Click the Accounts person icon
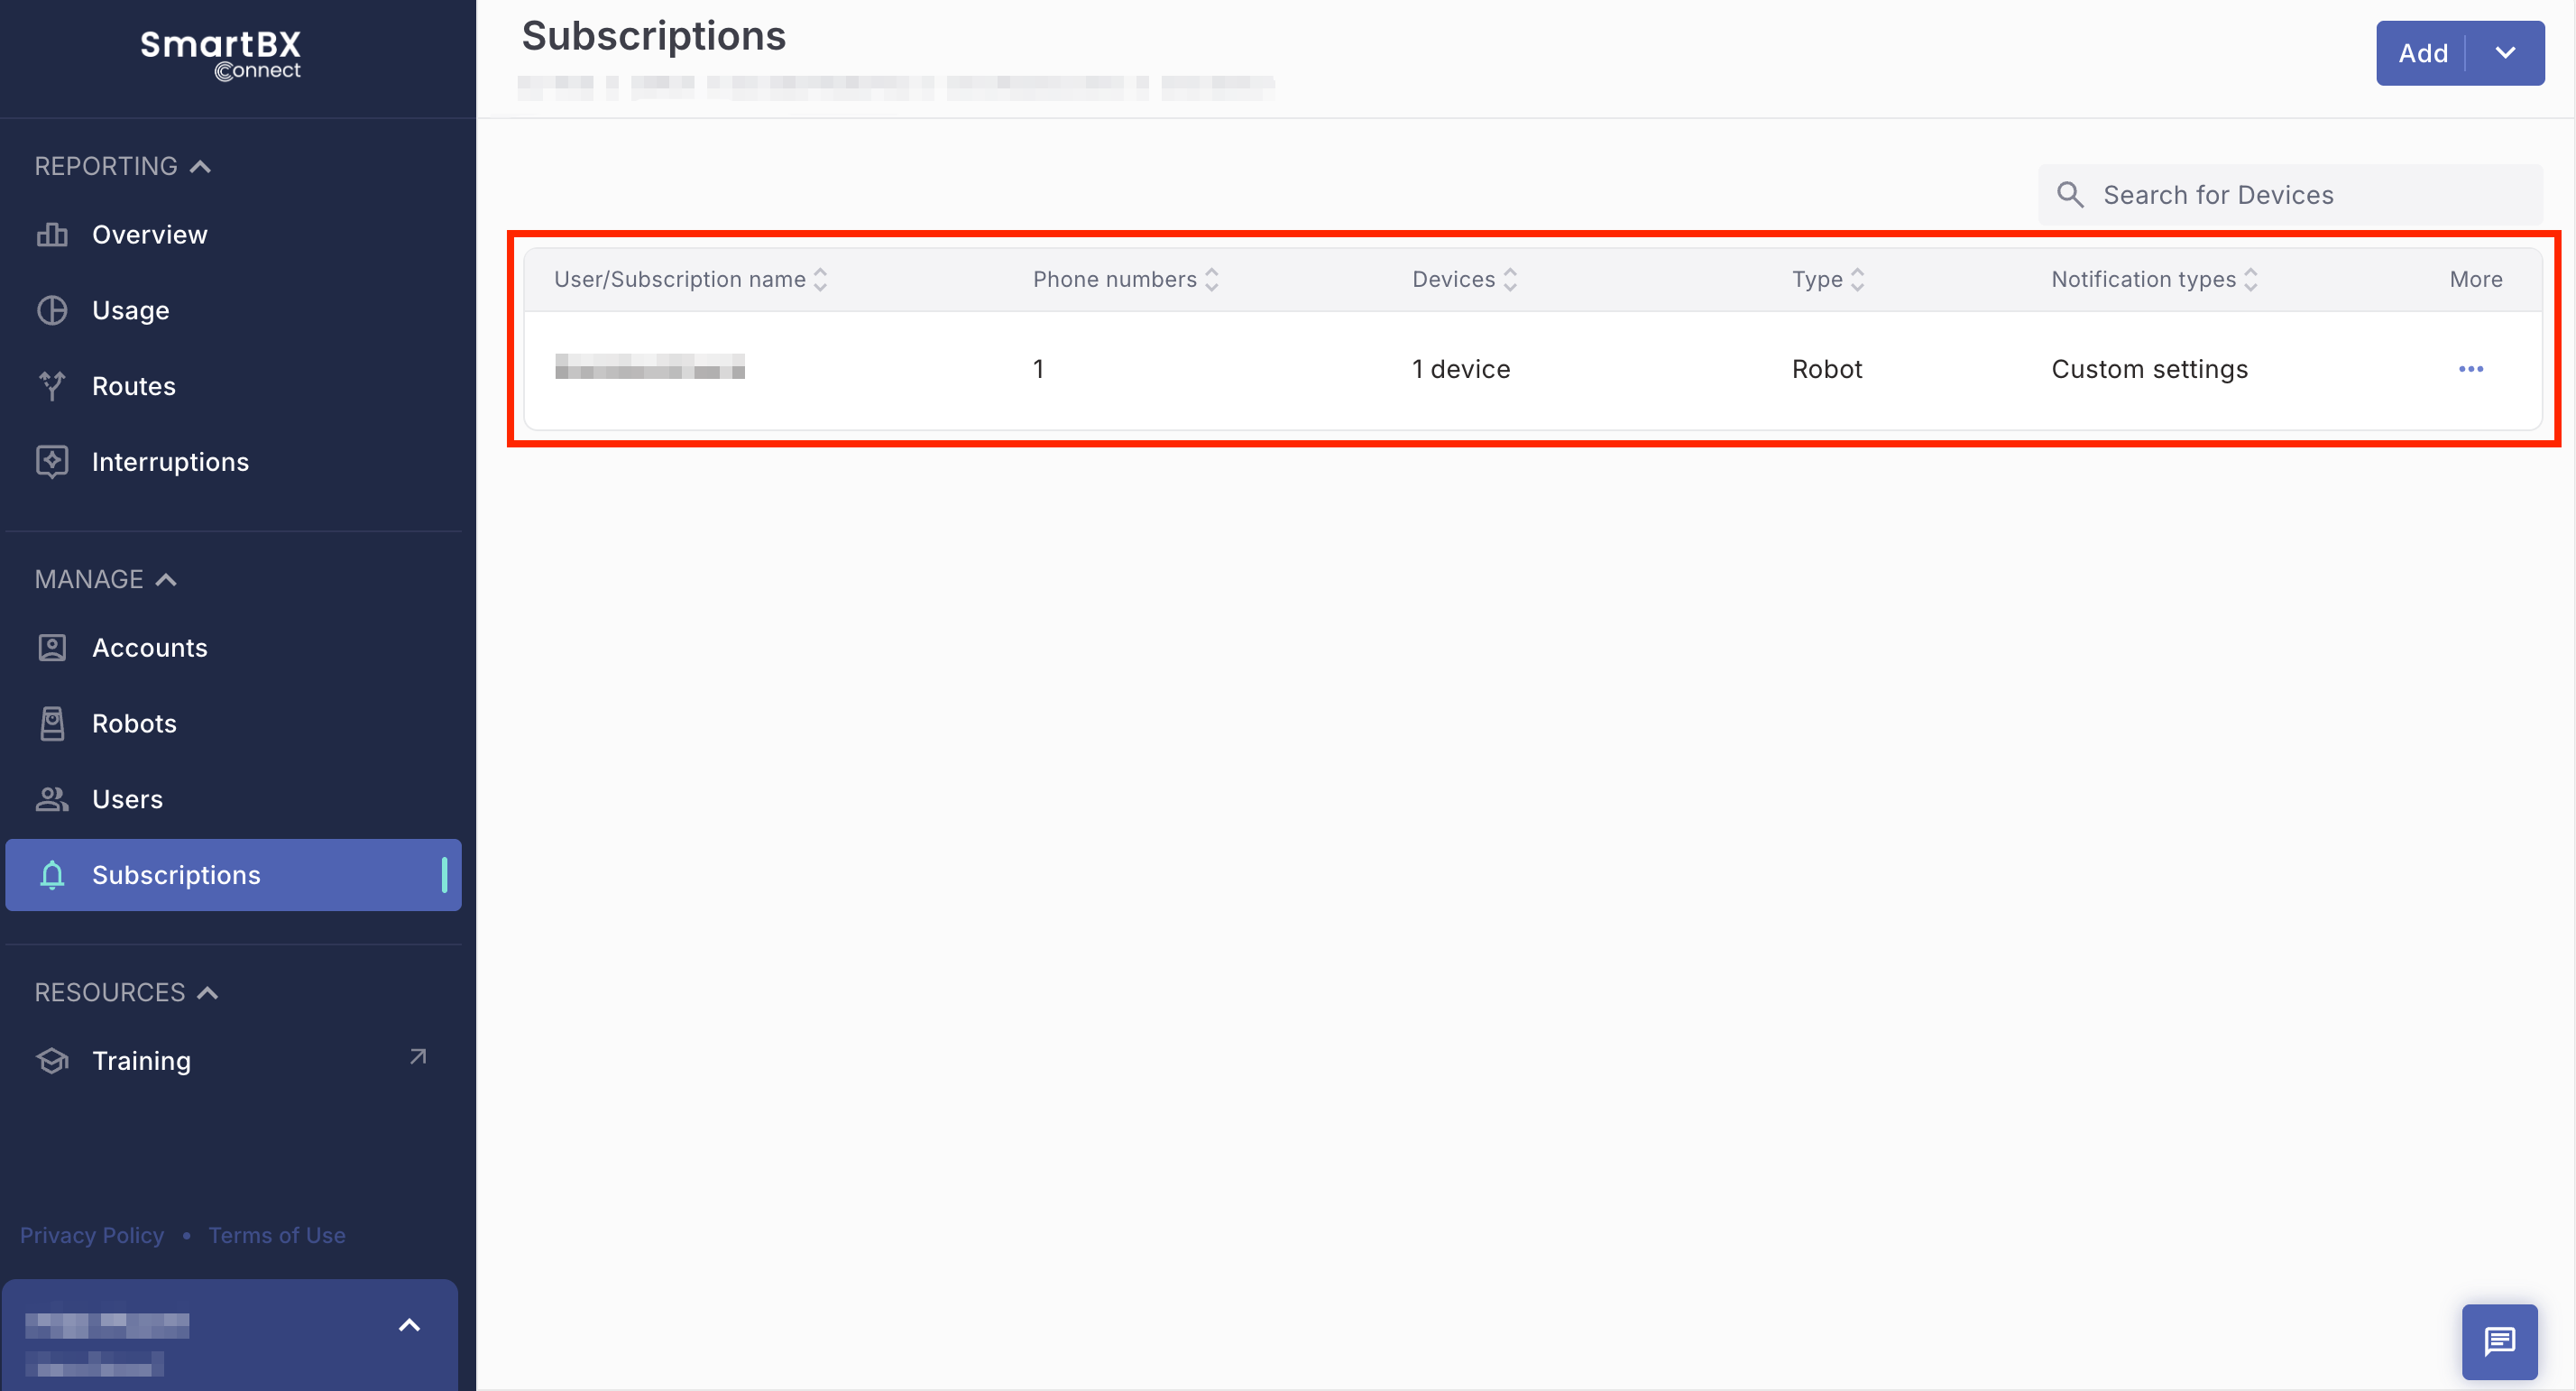2576x1391 pixels. point(52,648)
